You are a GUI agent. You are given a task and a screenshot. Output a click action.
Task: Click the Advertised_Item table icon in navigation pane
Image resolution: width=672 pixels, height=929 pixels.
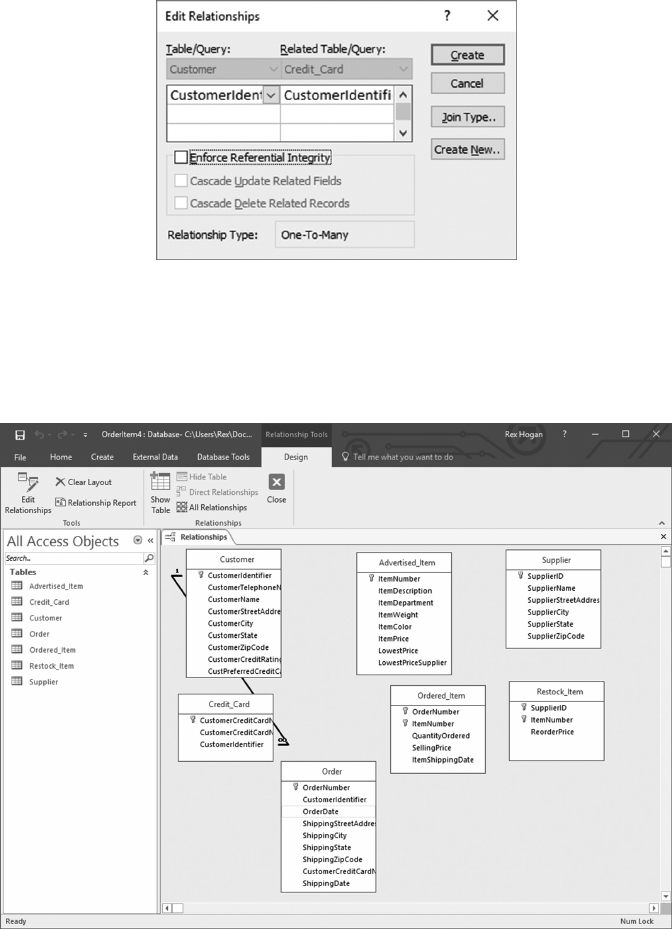[x=17, y=586]
